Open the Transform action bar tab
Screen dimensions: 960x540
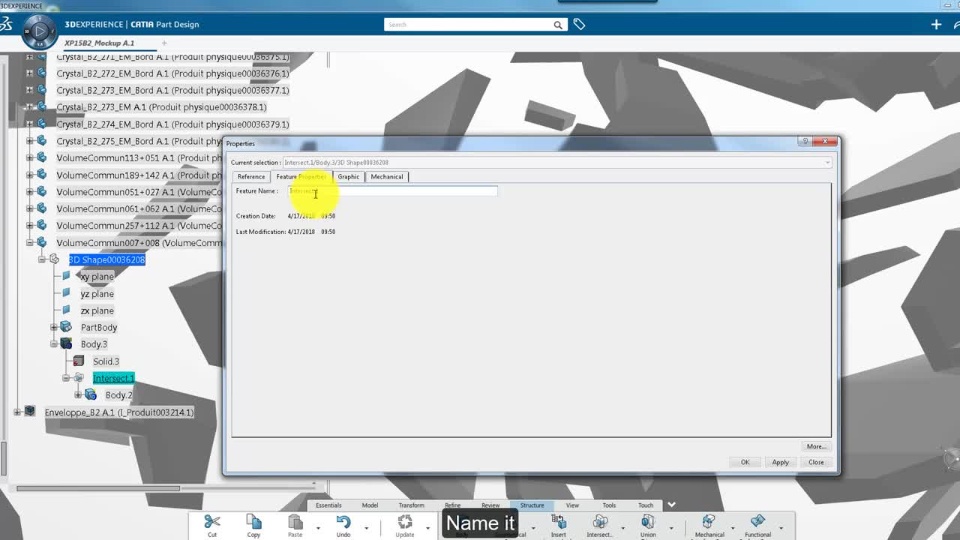[x=411, y=505]
